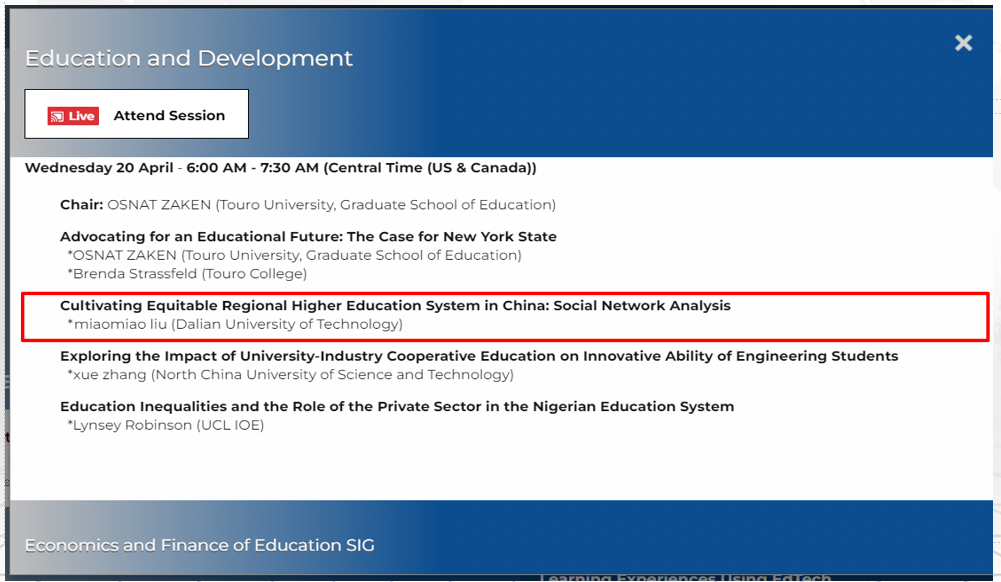Click the red Live broadcast icon
This screenshot has height=582, width=1001.
tap(72, 116)
